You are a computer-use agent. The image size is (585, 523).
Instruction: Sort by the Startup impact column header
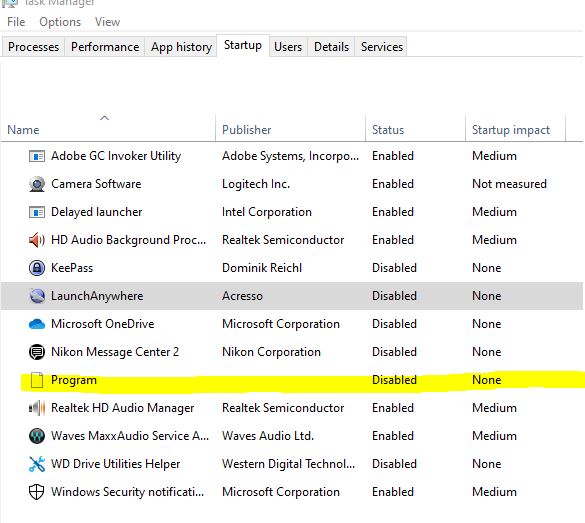point(515,129)
